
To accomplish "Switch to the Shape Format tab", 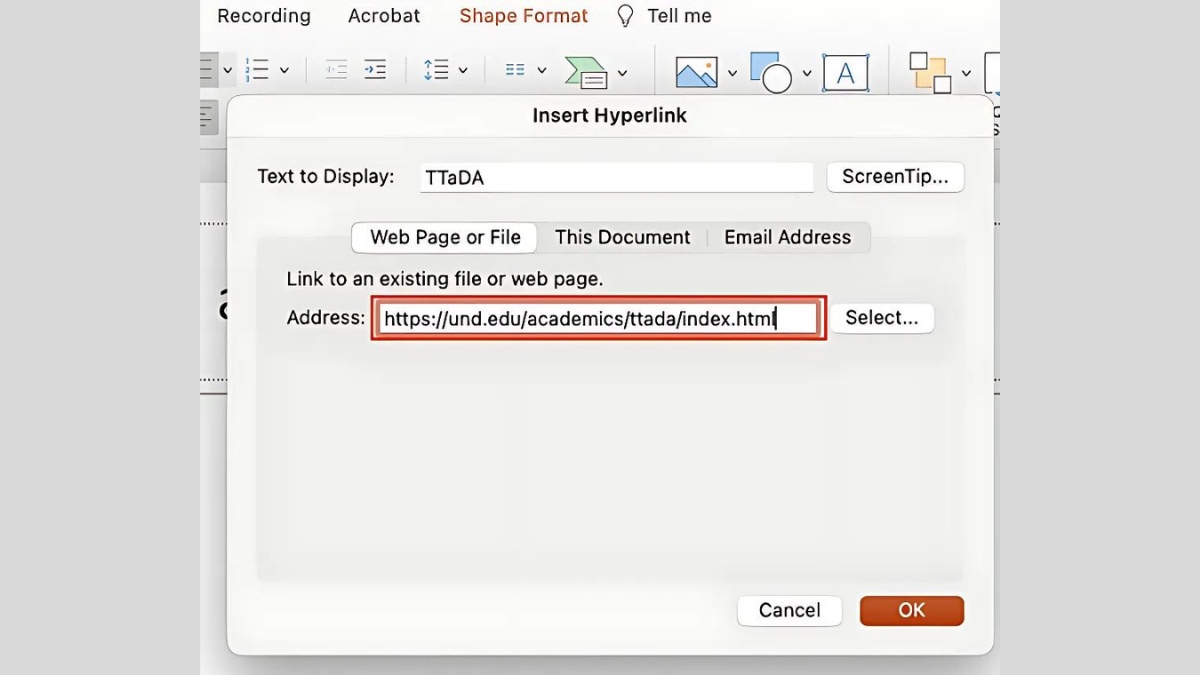I will click(524, 16).
